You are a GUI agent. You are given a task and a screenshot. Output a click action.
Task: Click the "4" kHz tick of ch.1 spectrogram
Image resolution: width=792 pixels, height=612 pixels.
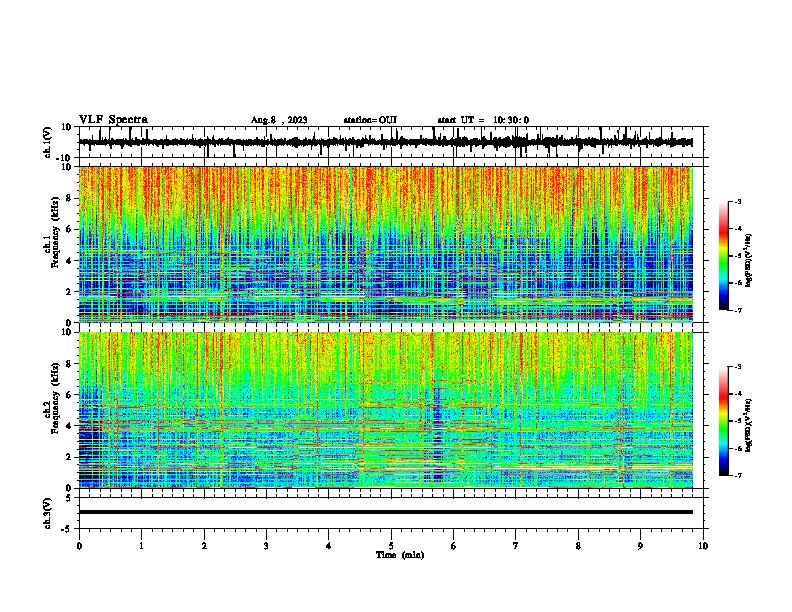pos(70,261)
